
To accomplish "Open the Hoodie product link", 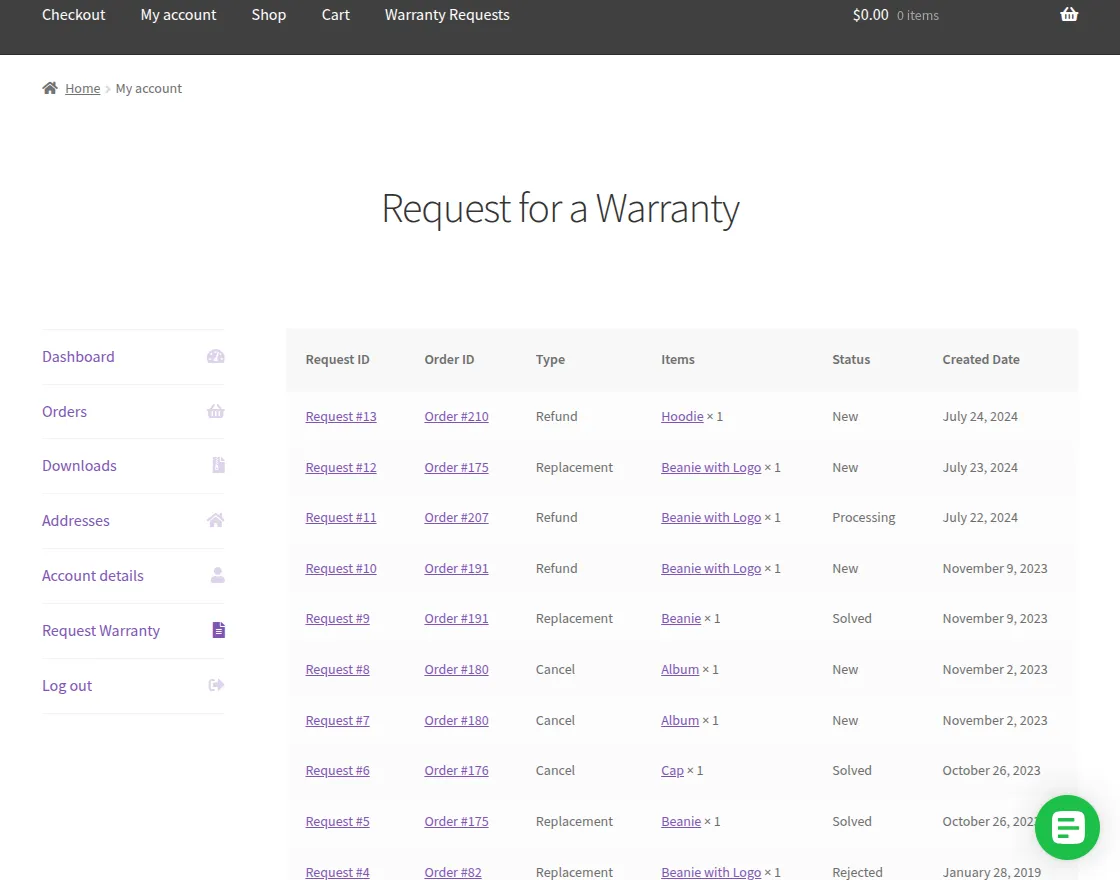I will click(x=682, y=416).
